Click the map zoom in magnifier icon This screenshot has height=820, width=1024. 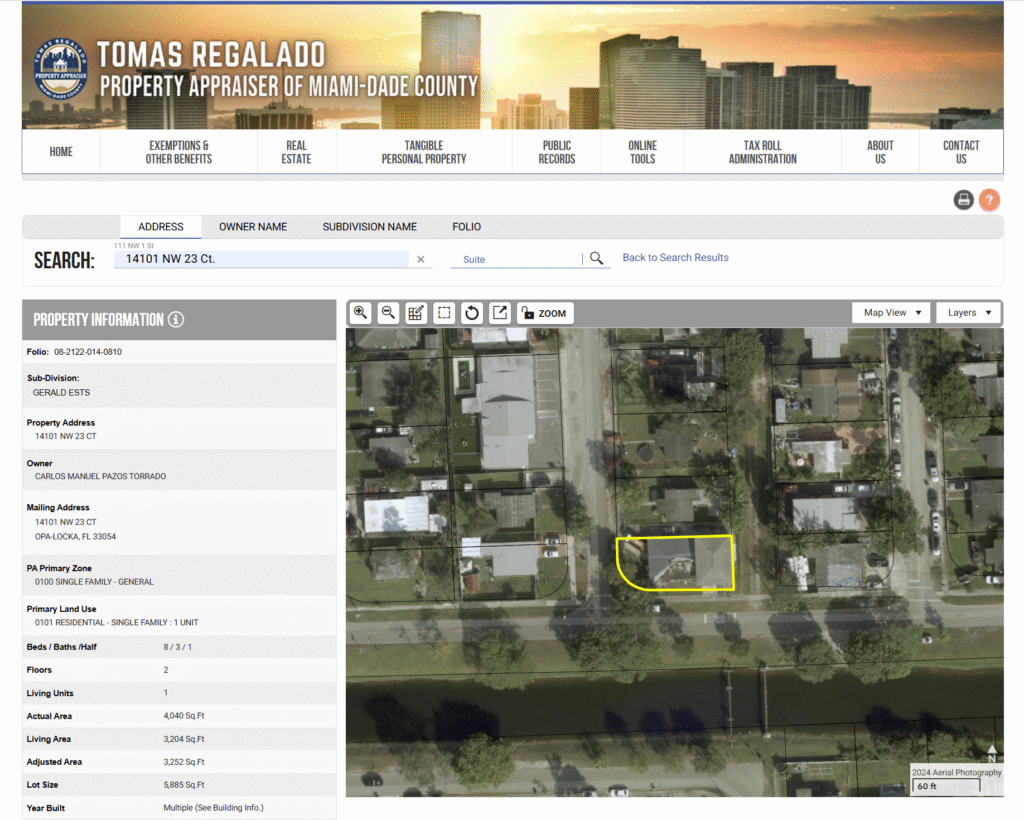coord(361,313)
